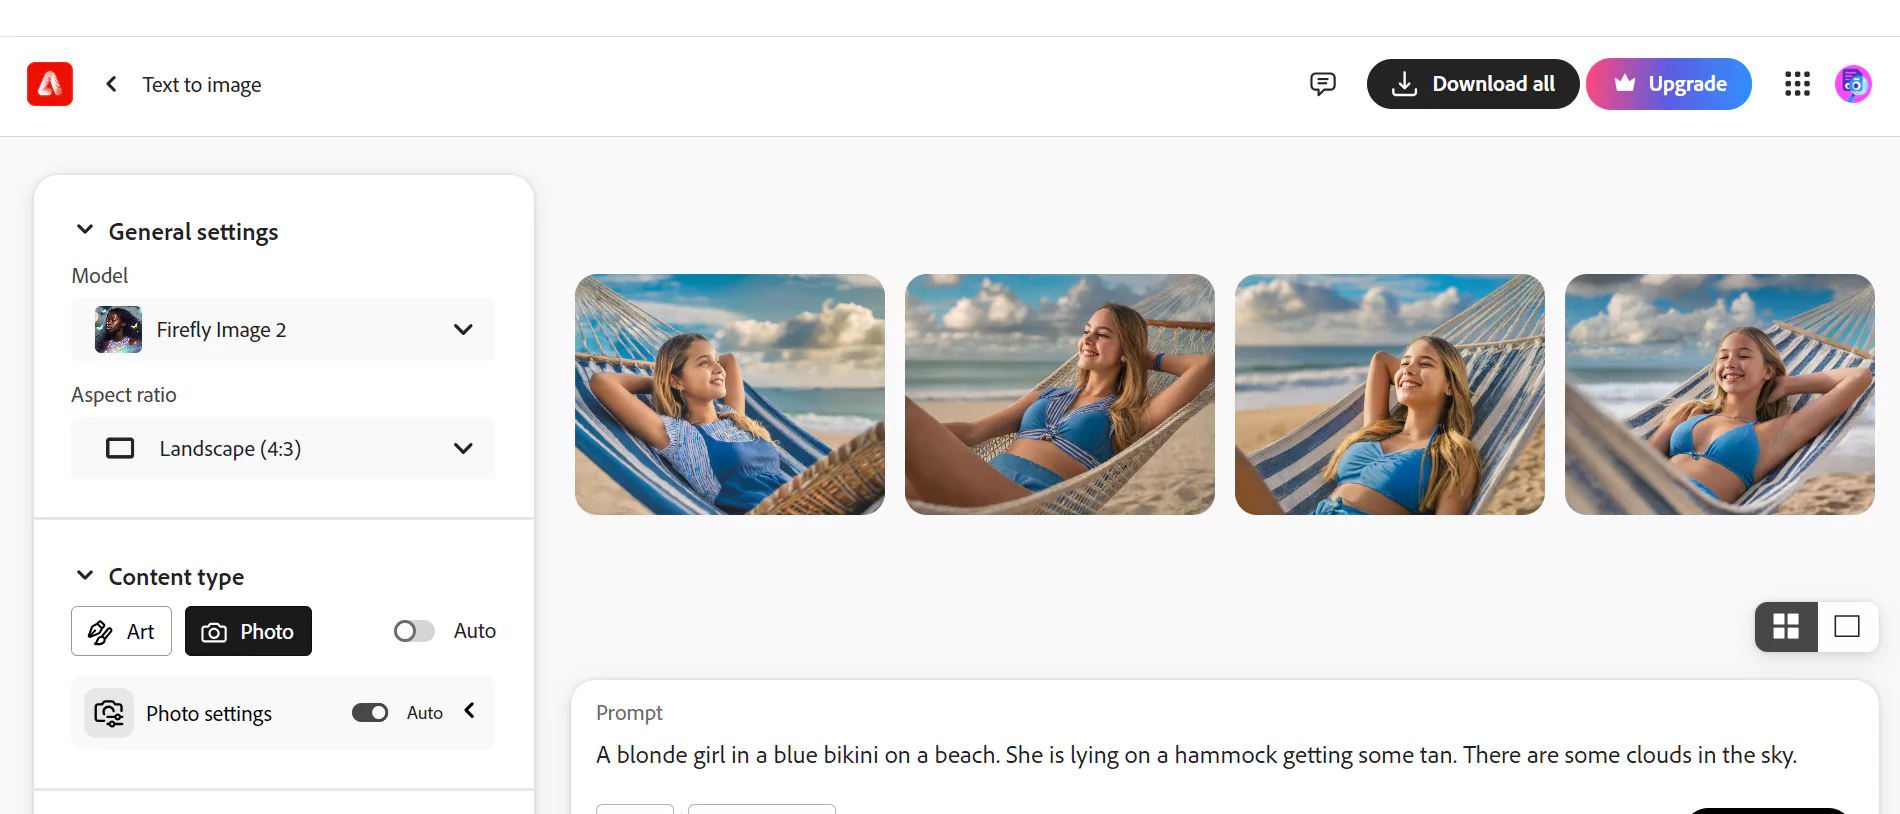This screenshot has height=814, width=1900.
Task: Click into the prompt text field
Action: [x=1196, y=755]
